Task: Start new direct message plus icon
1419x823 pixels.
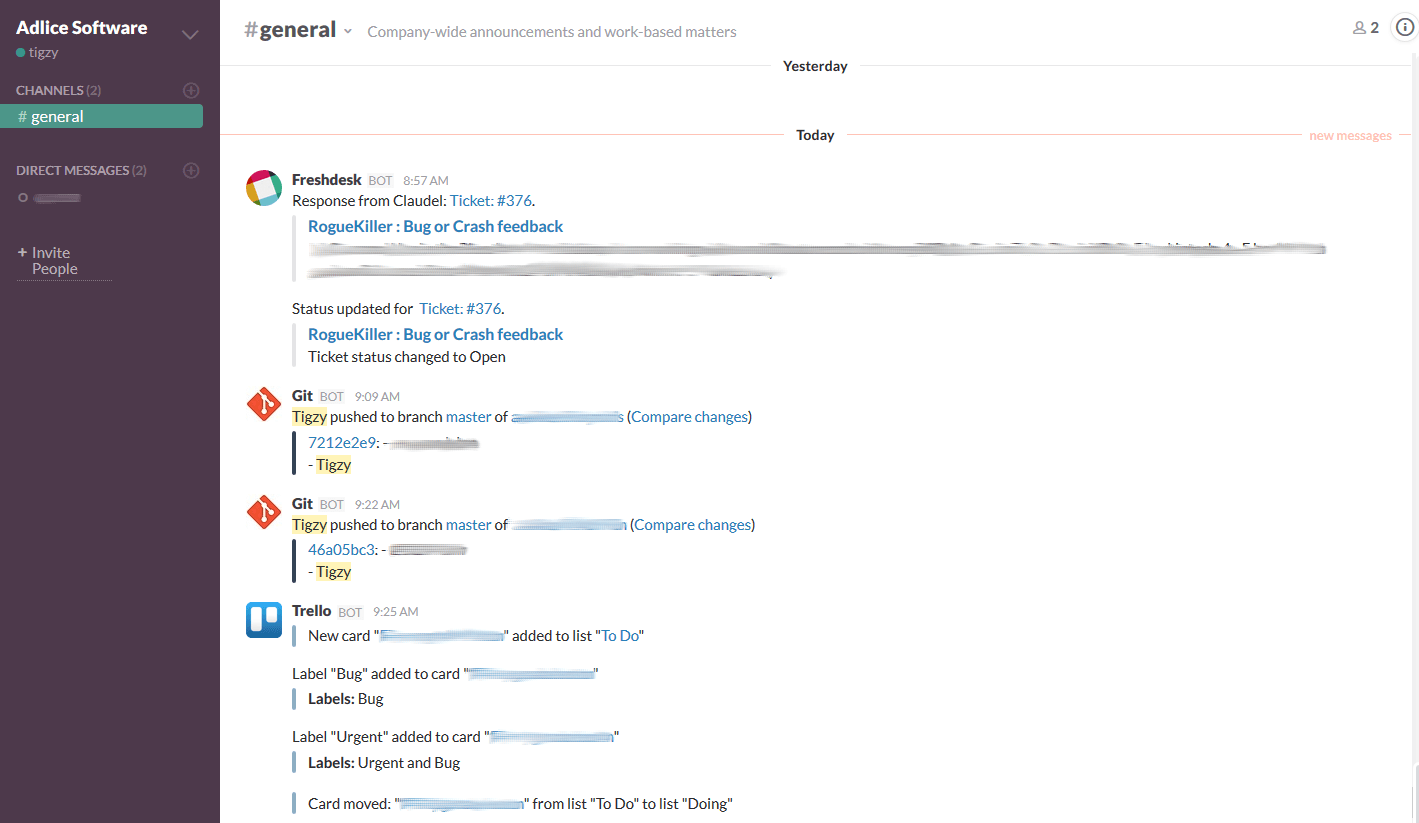Action: (191, 171)
